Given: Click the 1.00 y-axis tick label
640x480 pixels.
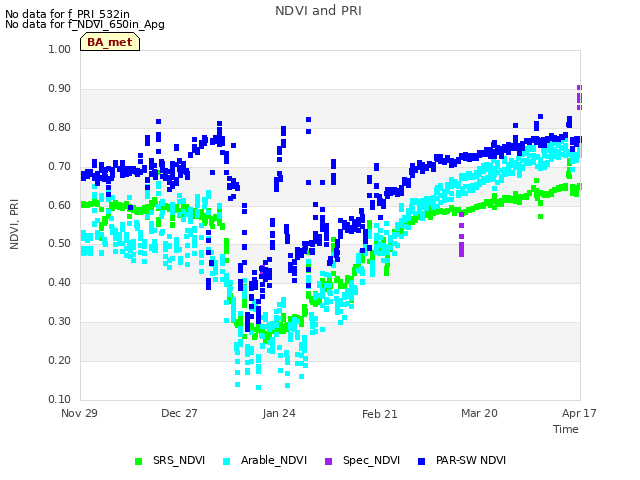Looking at the screenshot, I should (60, 49).
